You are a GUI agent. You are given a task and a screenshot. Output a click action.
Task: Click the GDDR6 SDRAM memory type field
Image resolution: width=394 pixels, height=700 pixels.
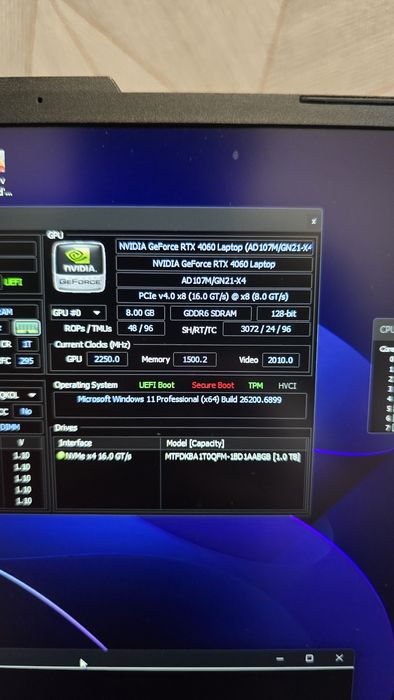(211, 313)
